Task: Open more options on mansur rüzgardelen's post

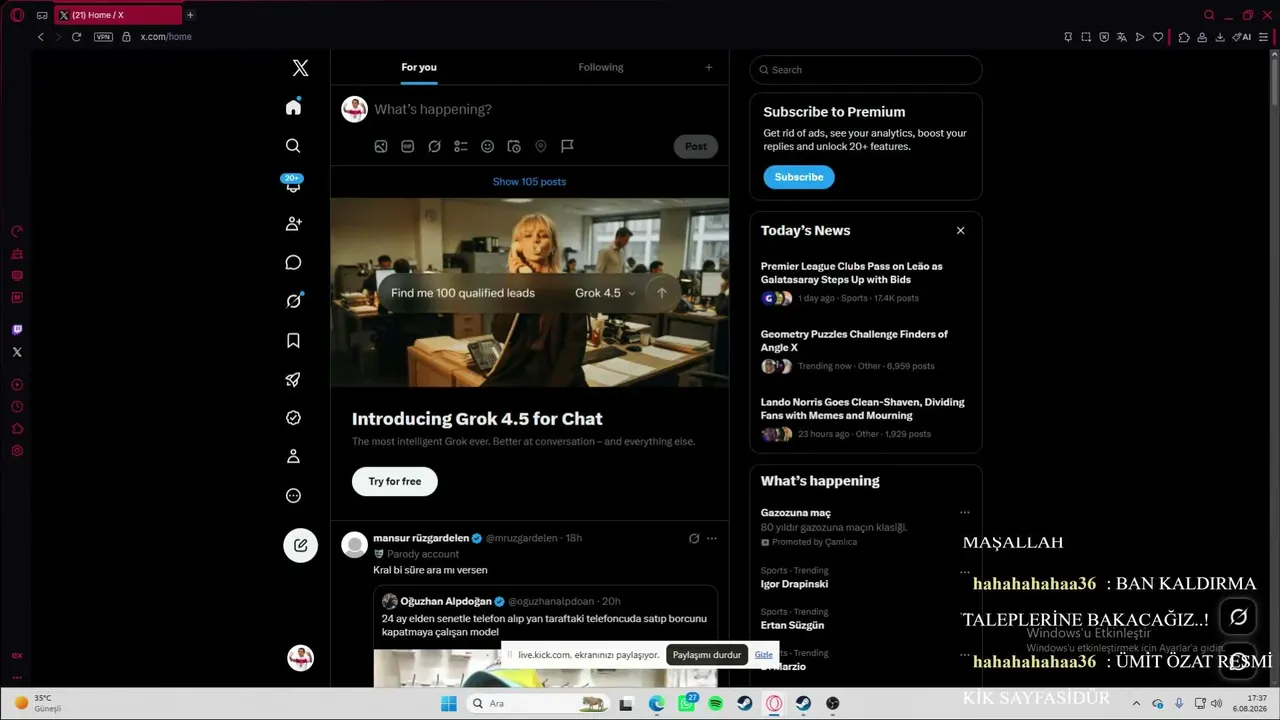Action: click(x=712, y=538)
